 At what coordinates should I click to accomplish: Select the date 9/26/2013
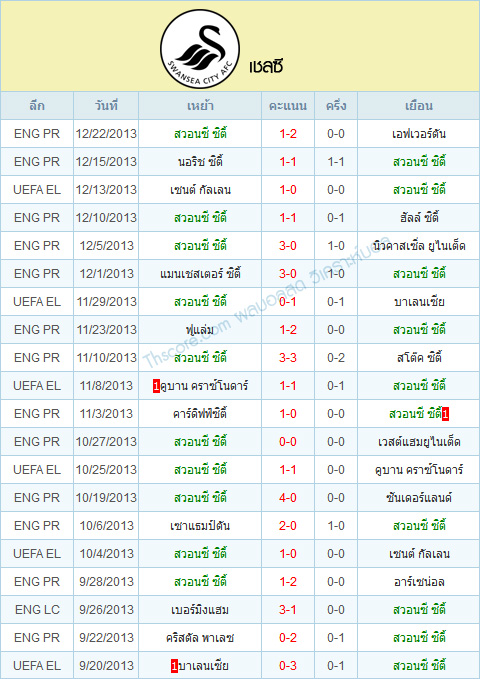106,610
